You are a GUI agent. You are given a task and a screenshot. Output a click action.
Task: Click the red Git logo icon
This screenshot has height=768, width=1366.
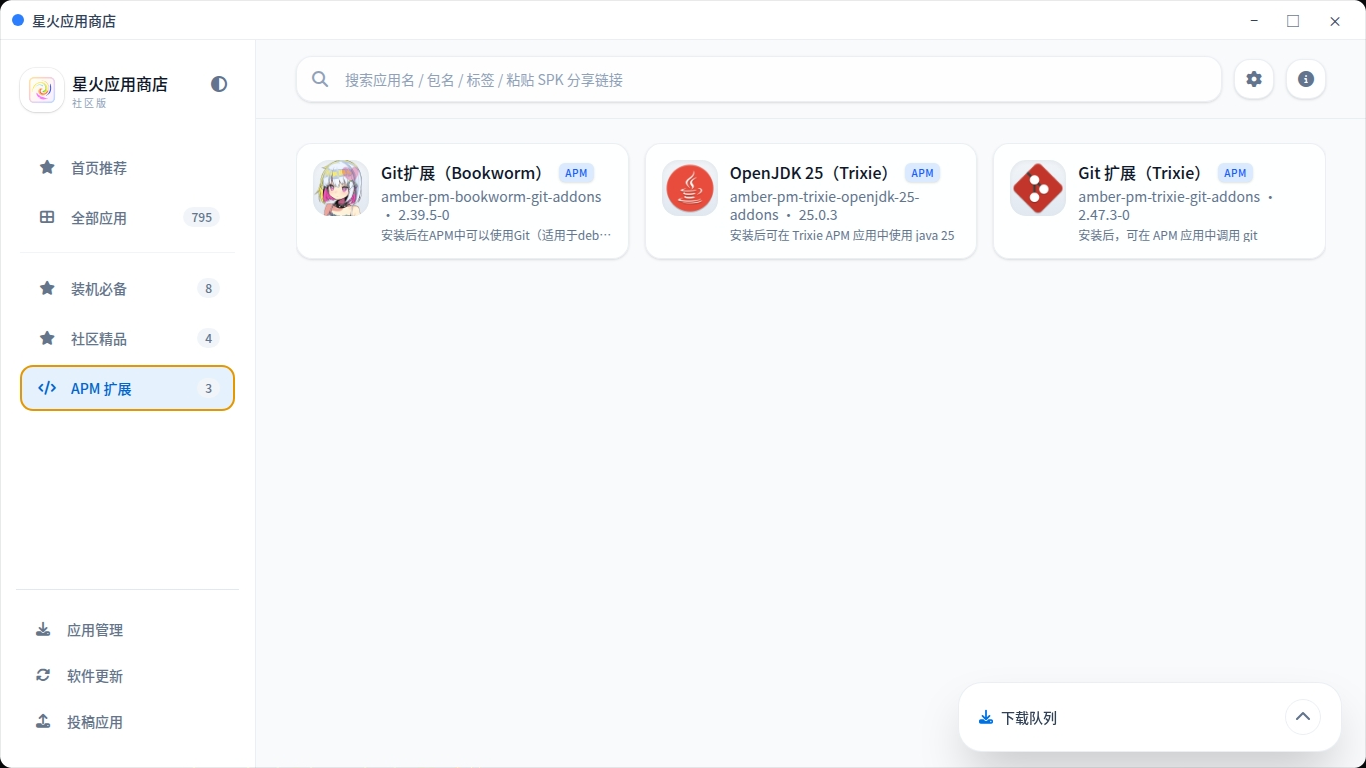click(x=1038, y=188)
